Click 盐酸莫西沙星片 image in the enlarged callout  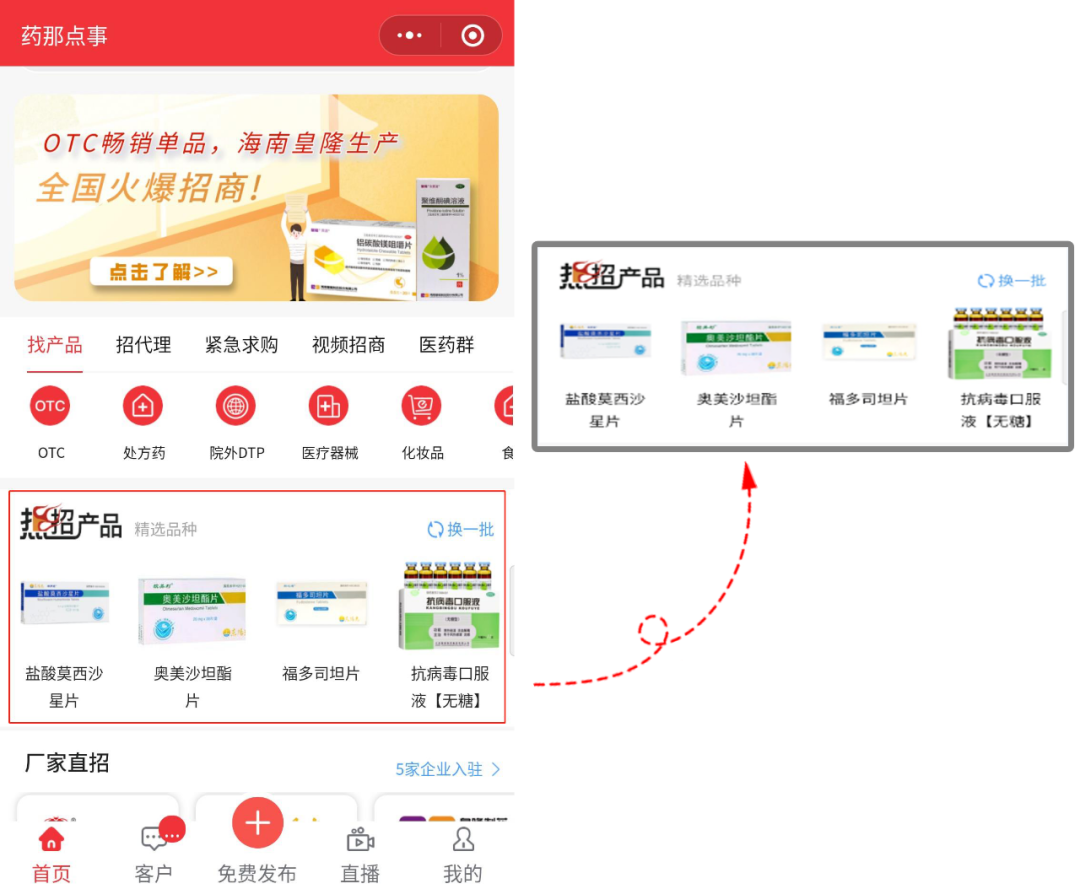click(x=605, y=342)
